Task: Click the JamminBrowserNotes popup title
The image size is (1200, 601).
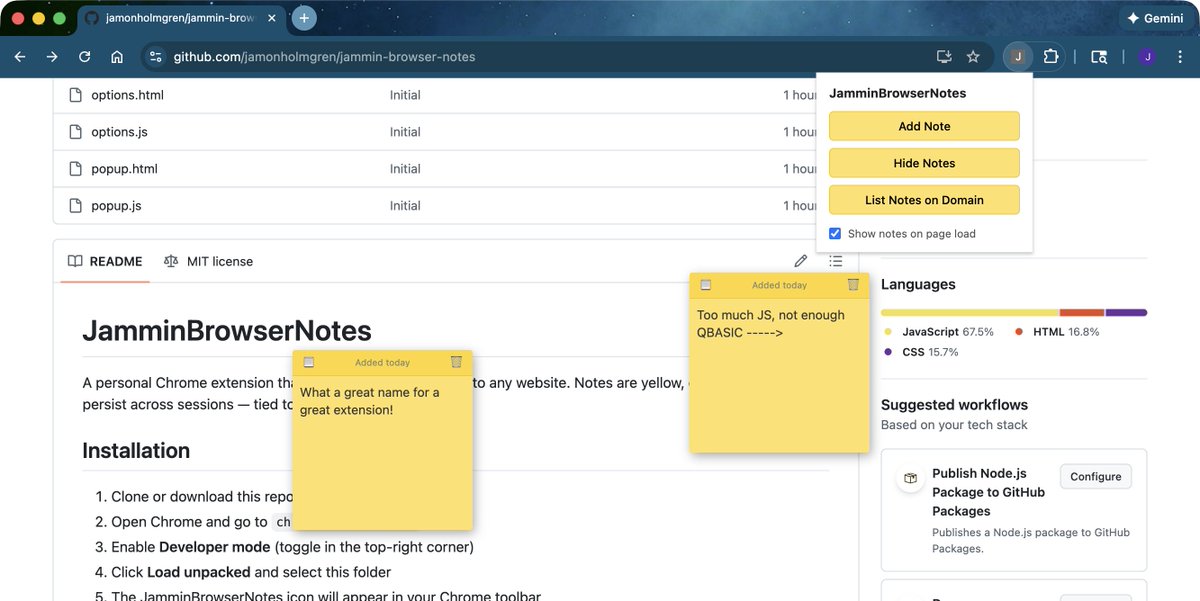Action: pos(898,93)
